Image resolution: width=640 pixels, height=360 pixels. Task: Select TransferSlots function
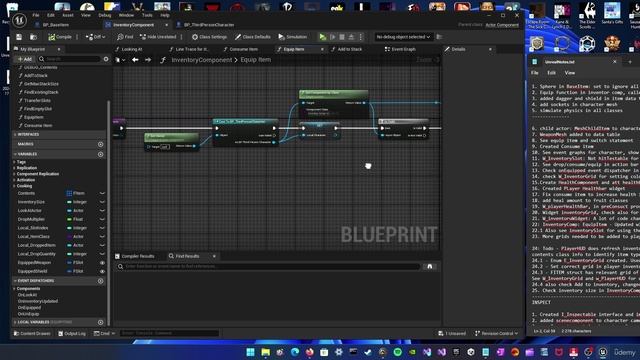tap(37, 100)
